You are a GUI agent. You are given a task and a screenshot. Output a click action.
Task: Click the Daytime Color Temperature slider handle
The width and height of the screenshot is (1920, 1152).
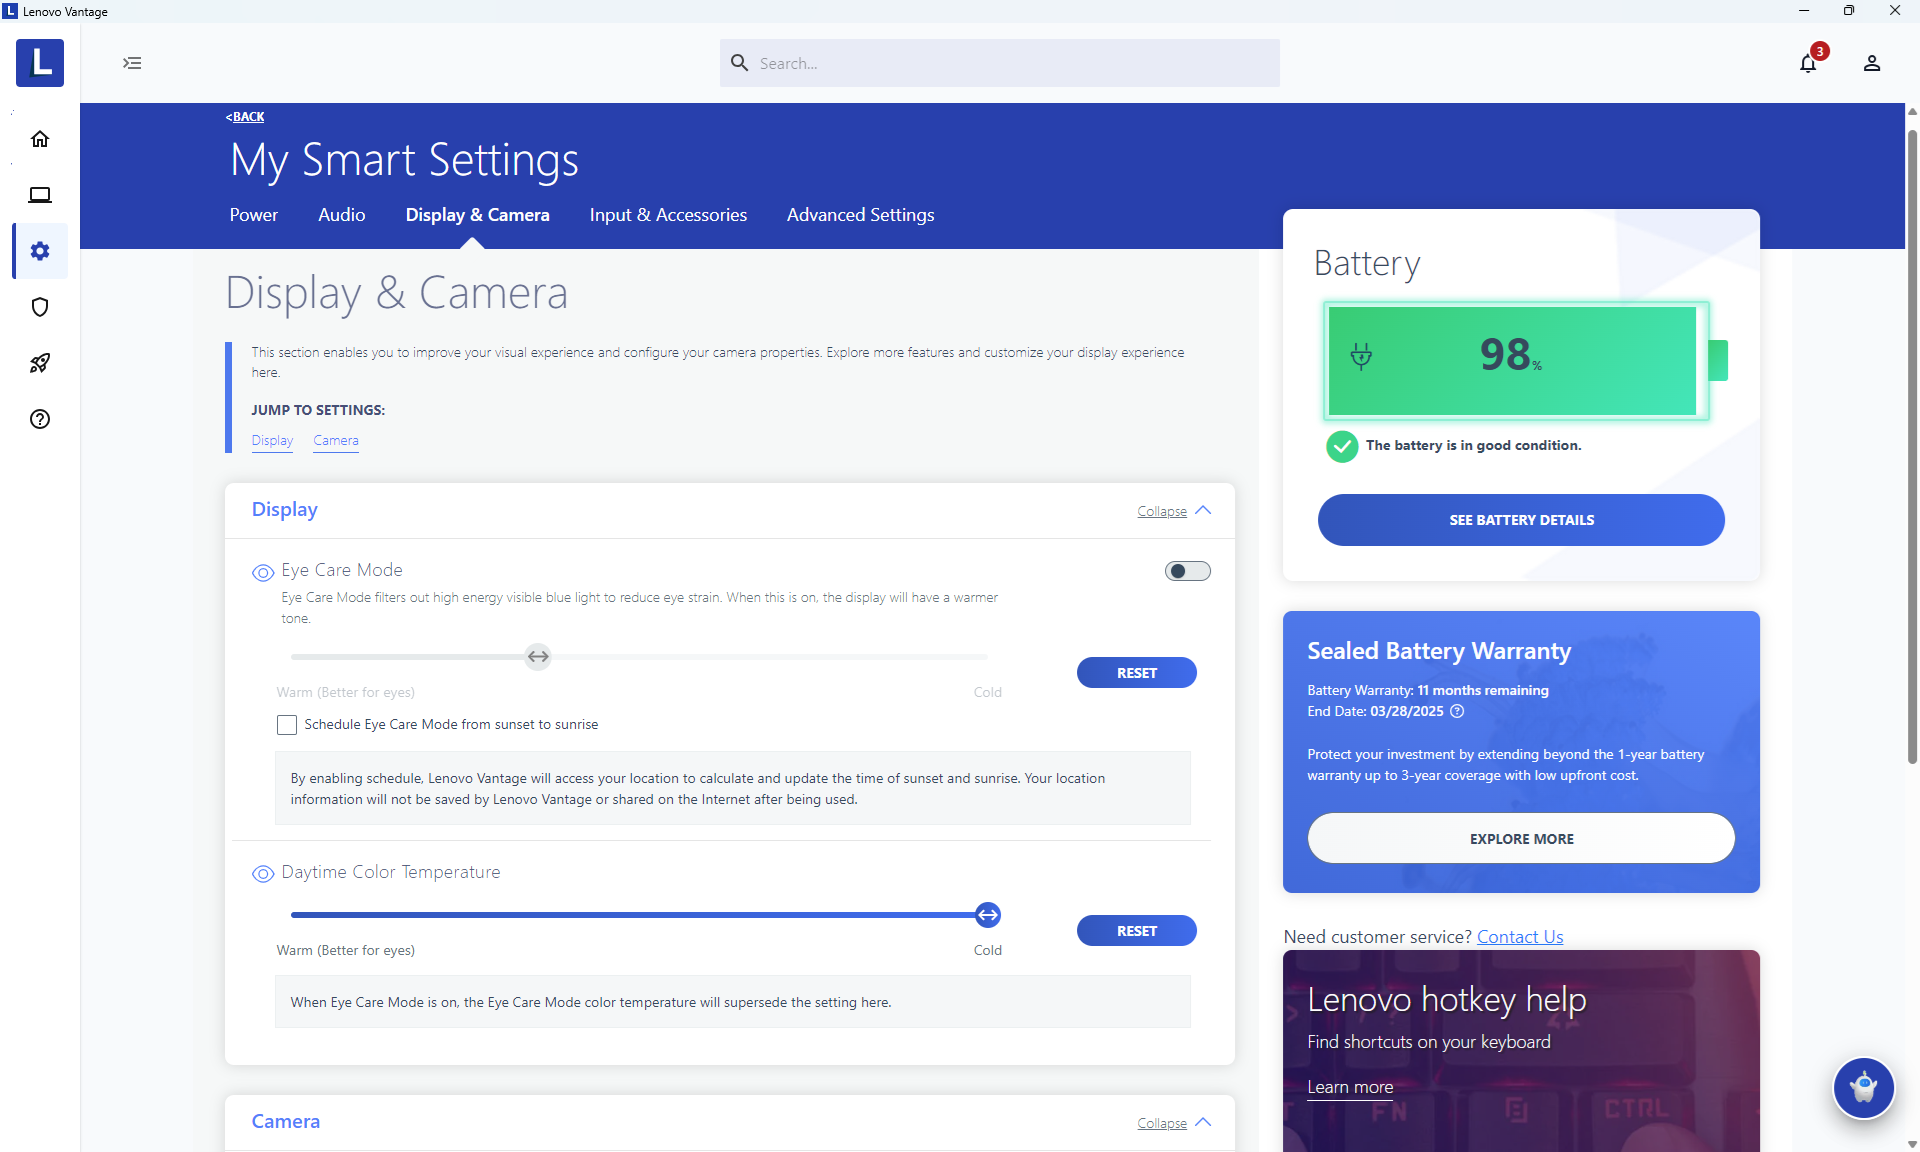(988, 915)
